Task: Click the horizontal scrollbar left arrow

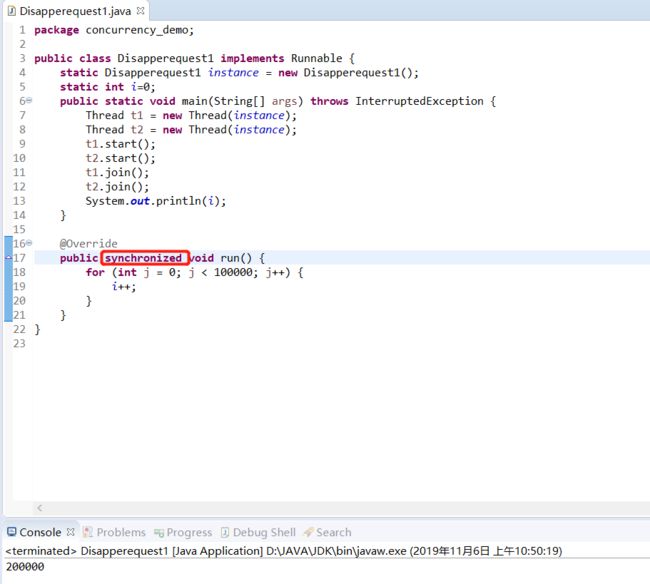Action: tap(40, 508)
